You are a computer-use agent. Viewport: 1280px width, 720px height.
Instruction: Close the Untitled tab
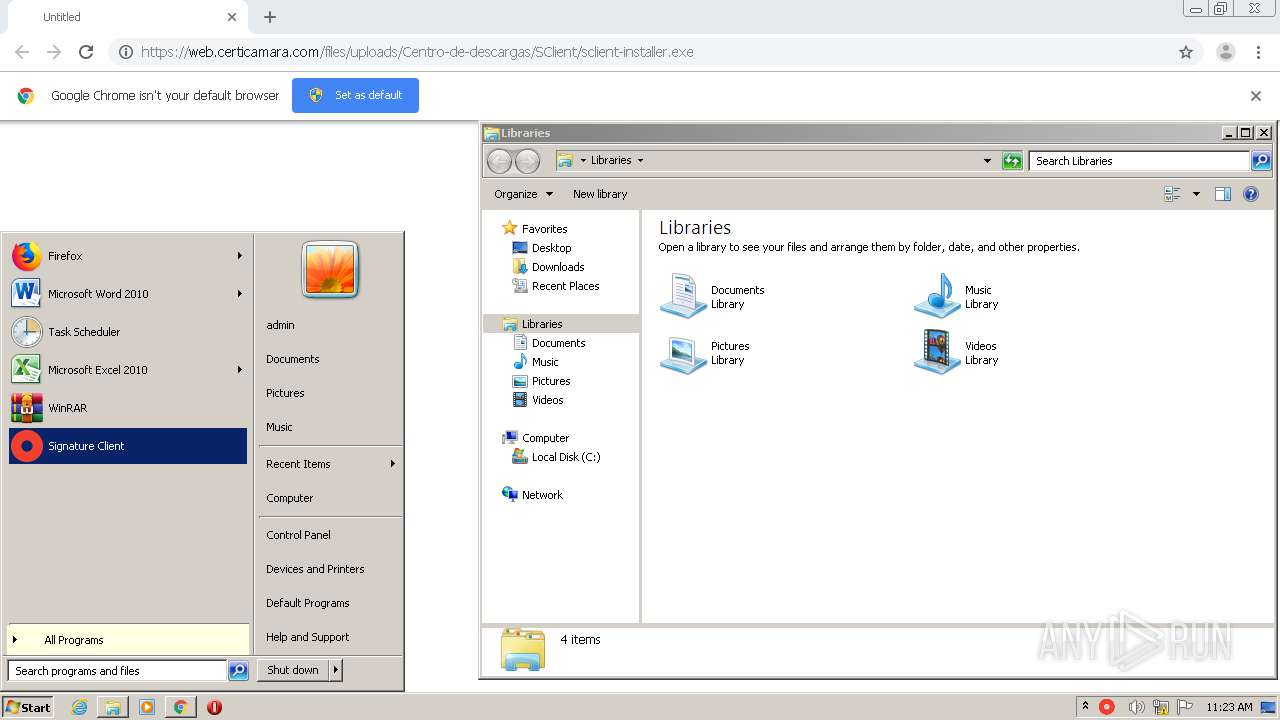pyautogui.click(x=232, y=17)
